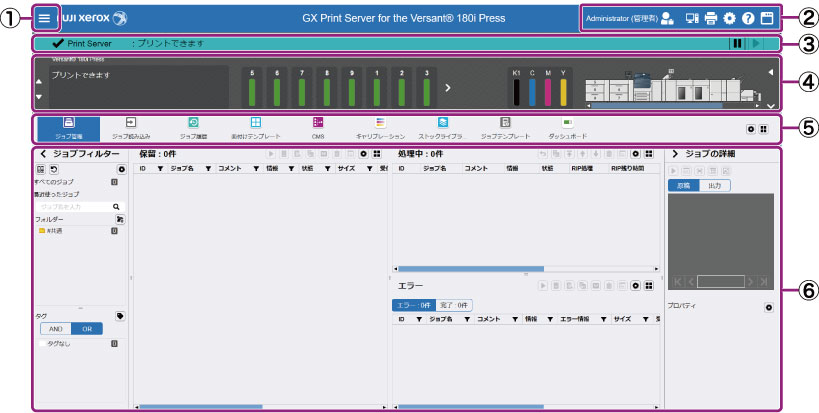This screenshot has height=413, width=819.
Task: Open the help question mark icon
Action: pyautogui.click(x=748, y=18)
